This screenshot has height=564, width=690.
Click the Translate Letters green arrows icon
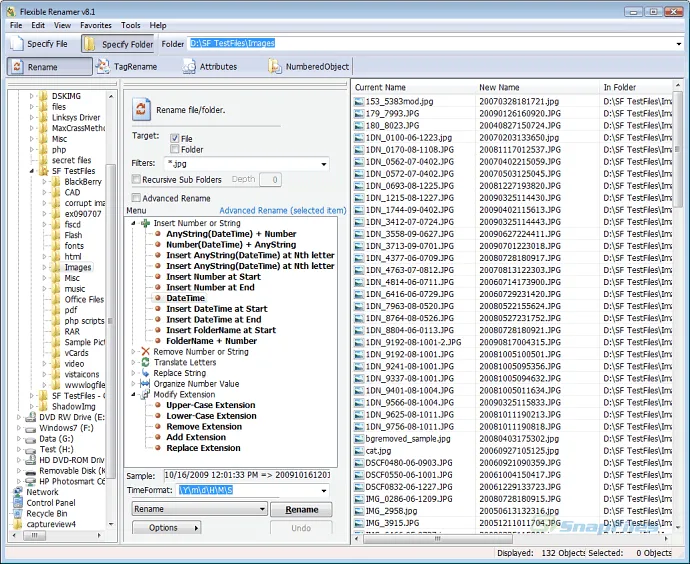point(145,362)
